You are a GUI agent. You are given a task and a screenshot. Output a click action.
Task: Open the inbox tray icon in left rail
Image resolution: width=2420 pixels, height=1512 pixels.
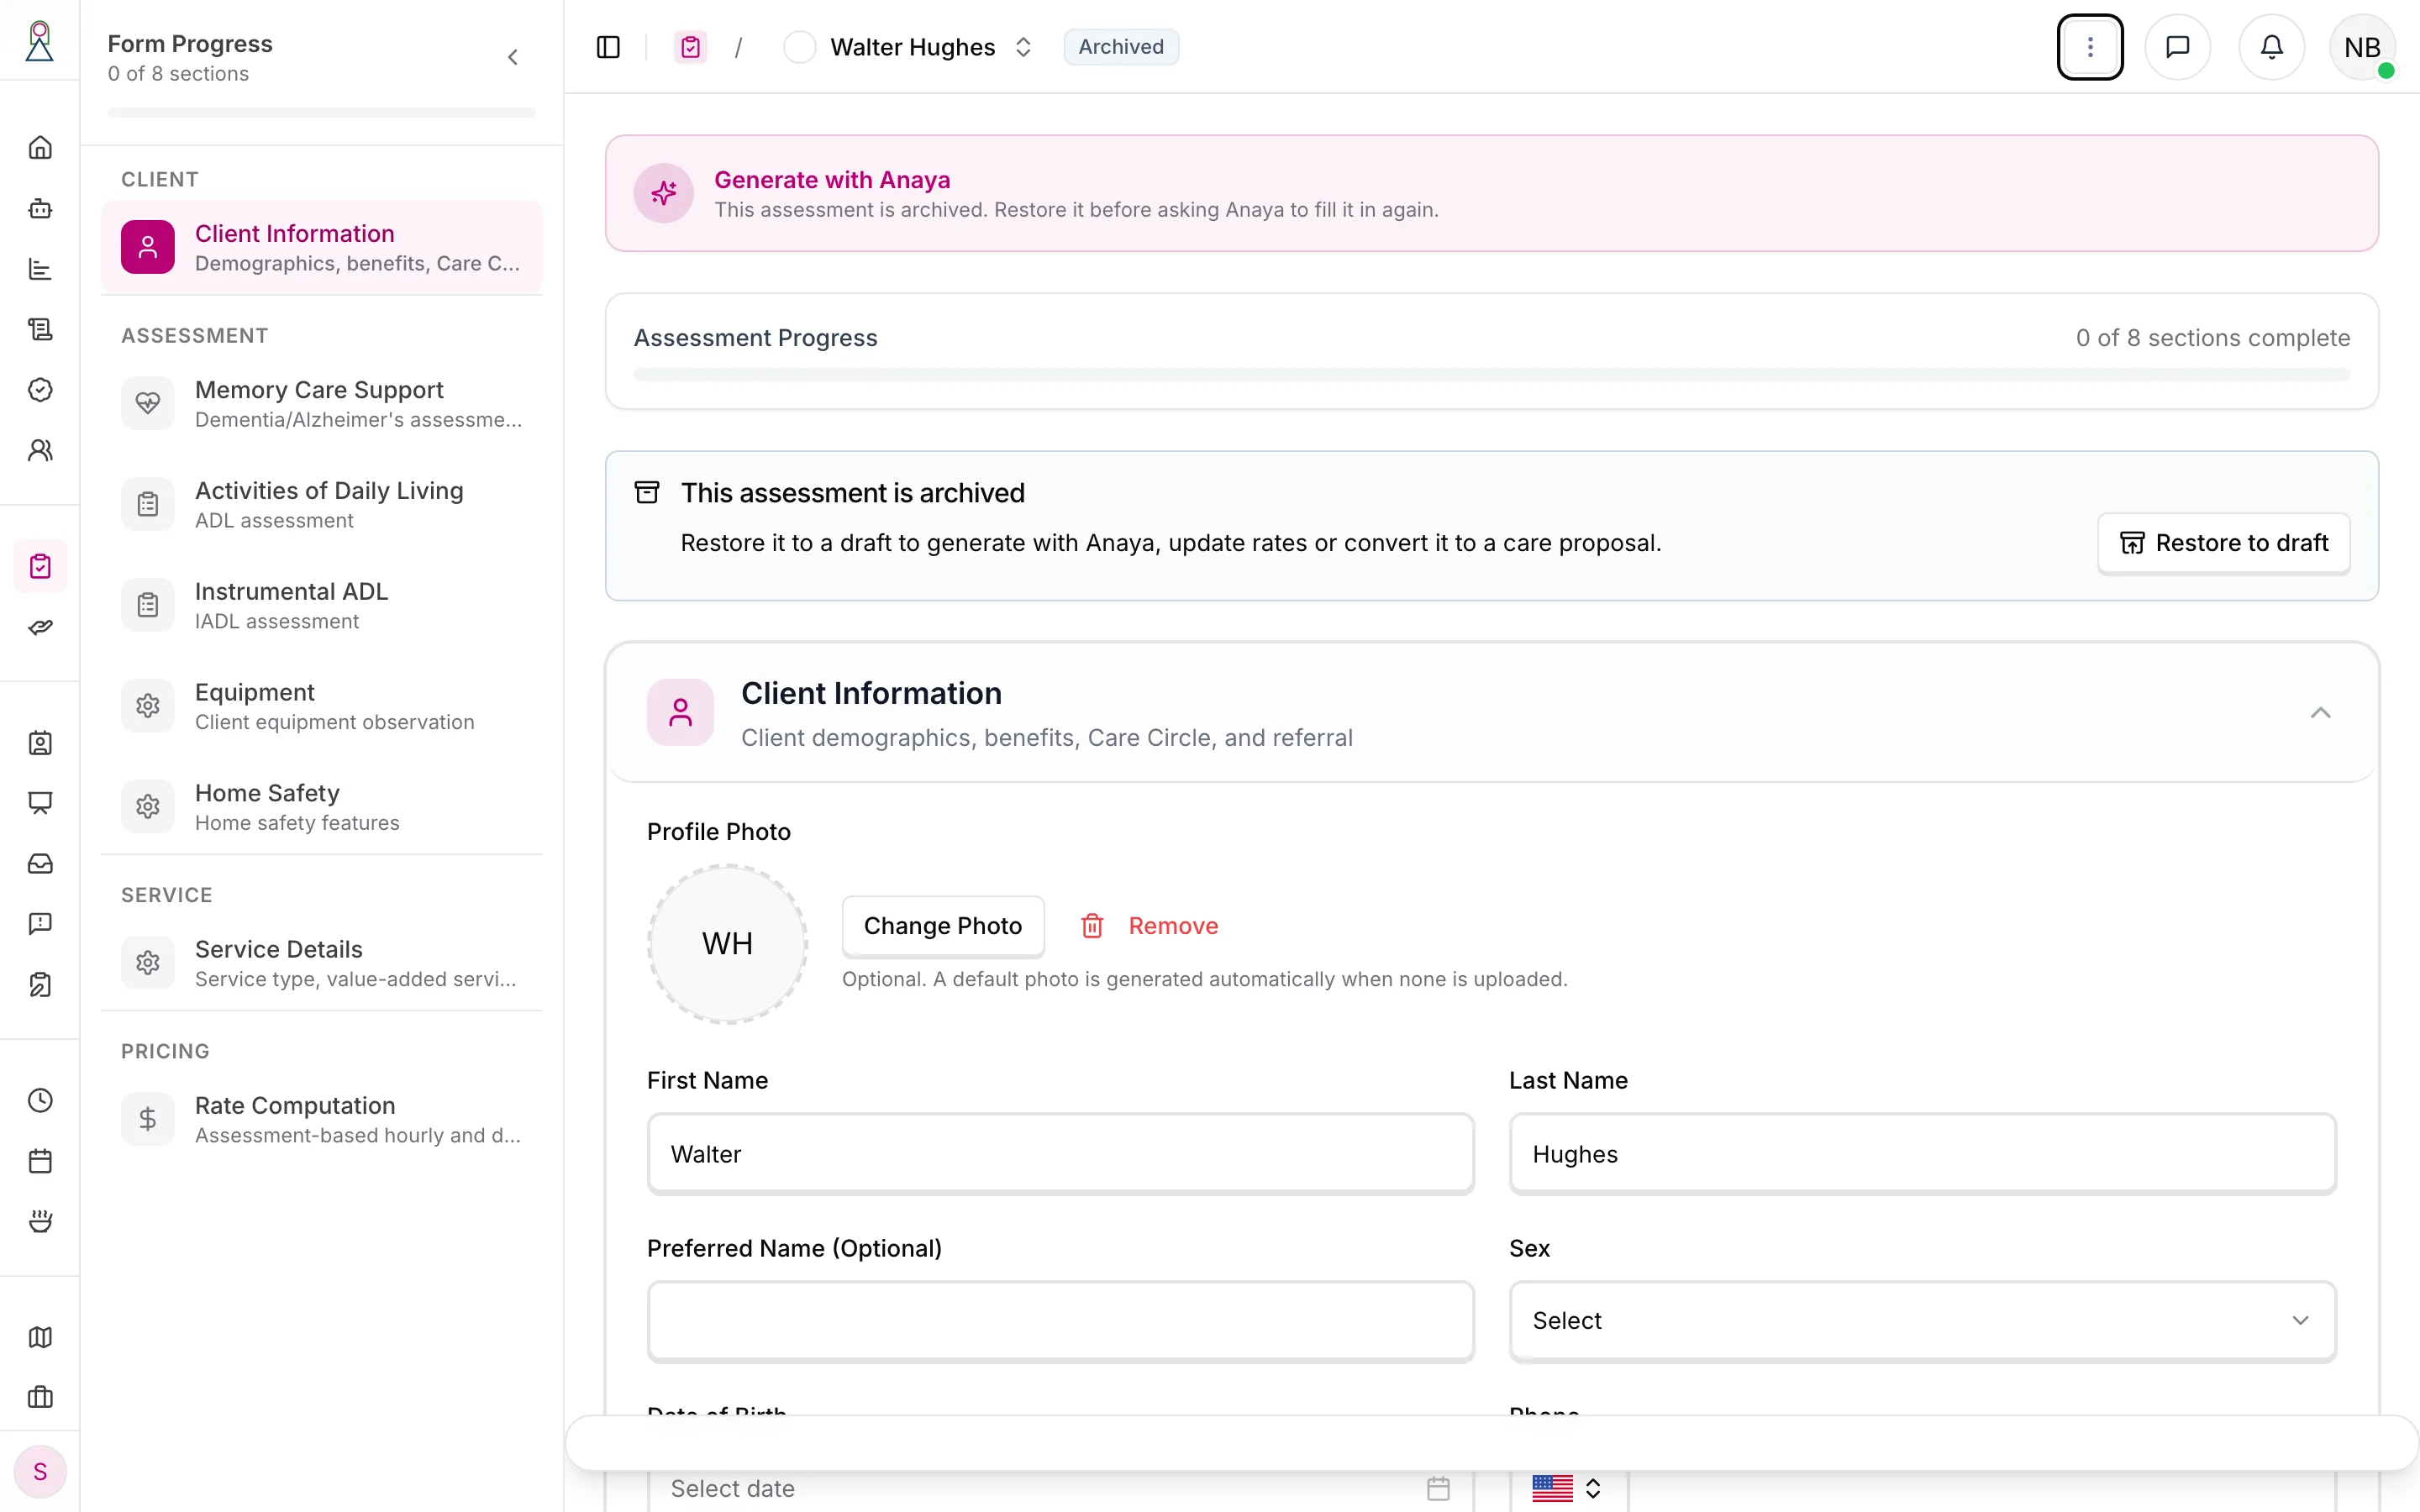coord(40,863)
